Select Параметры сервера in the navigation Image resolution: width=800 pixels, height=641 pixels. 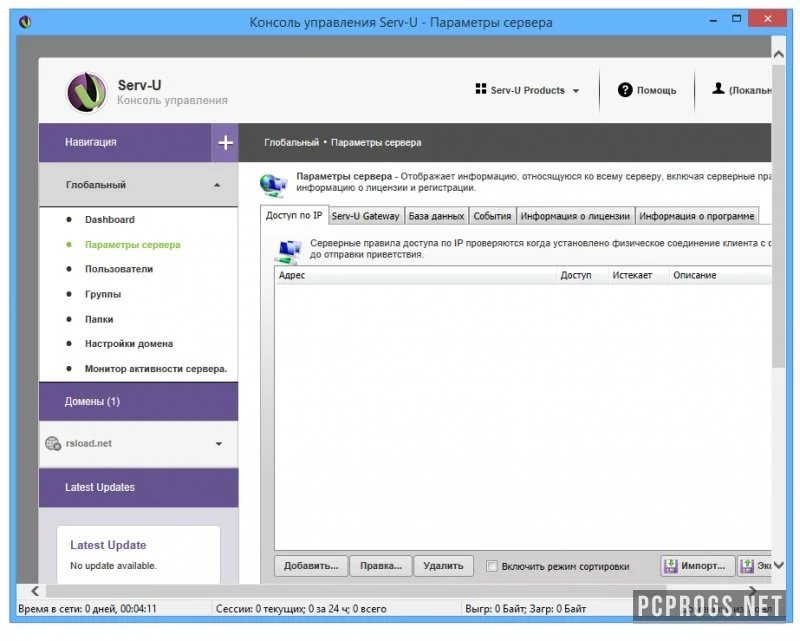click(133, 245)
